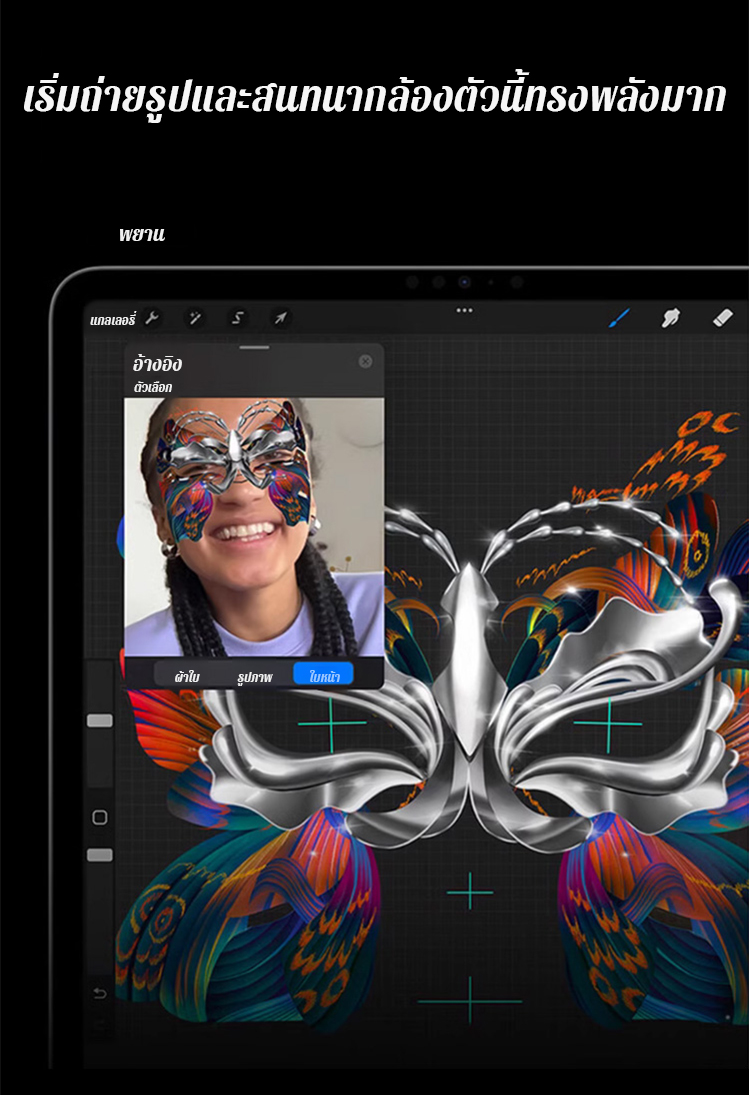Select the Smudge finger tool

pyautogui.click(x=670, y=318)
